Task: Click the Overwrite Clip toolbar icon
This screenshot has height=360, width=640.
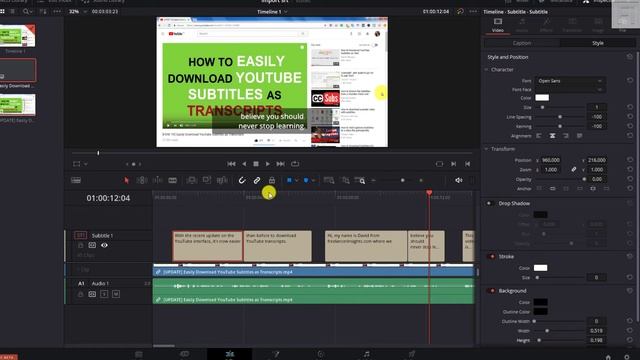Action: tap(207, 180)
